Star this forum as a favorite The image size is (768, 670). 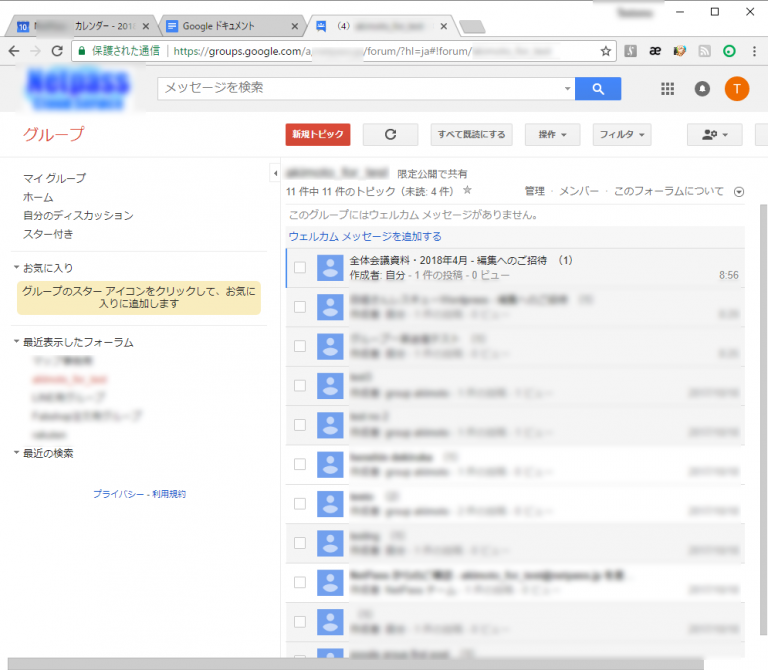click(467, 190)
